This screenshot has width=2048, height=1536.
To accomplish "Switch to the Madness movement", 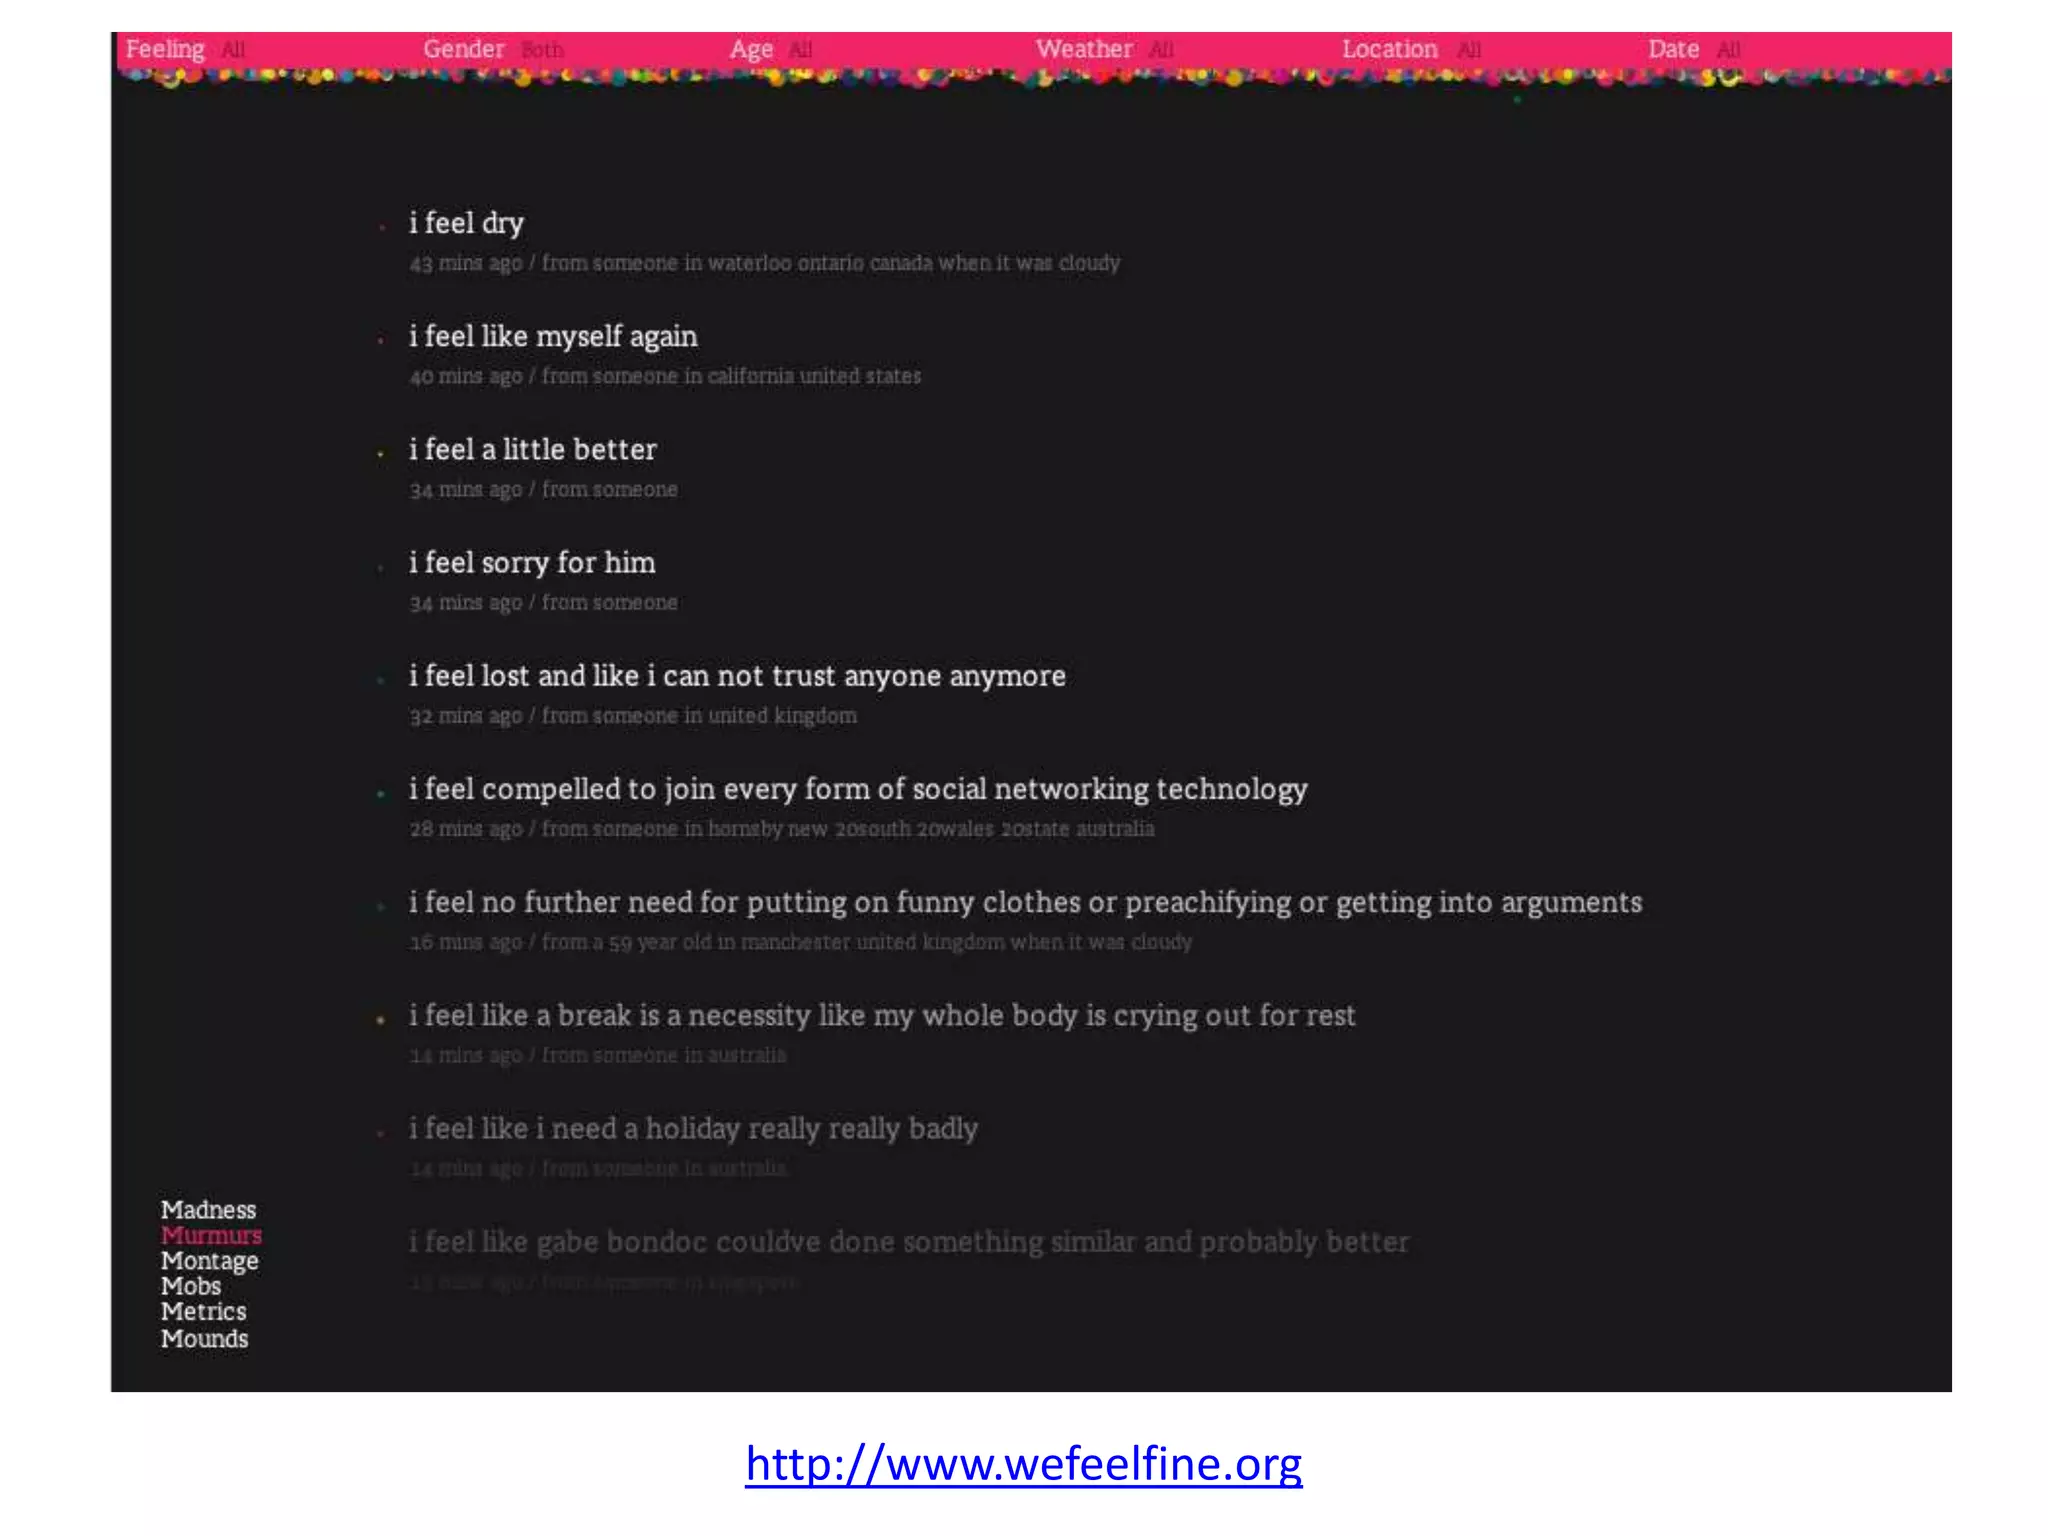I will tap(208, 1210).
